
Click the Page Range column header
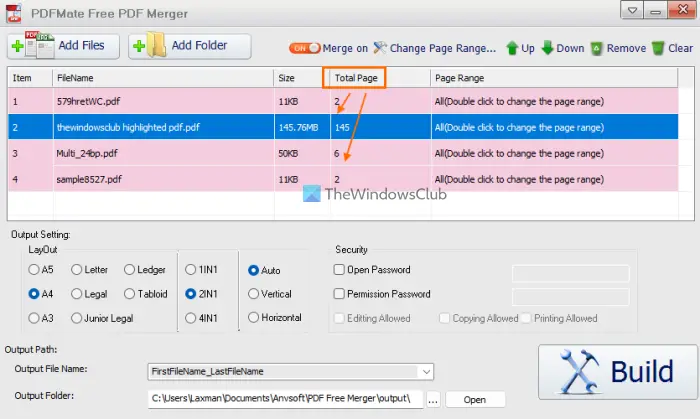554,78
